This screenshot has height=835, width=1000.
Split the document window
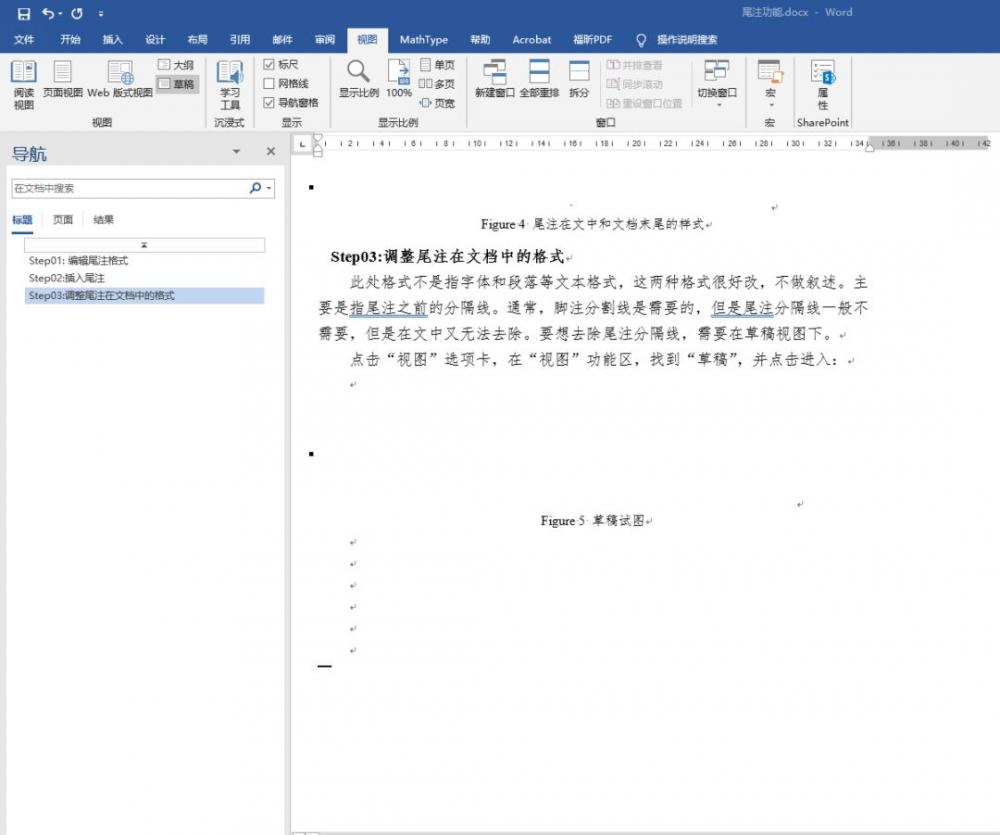coord(579,80)
